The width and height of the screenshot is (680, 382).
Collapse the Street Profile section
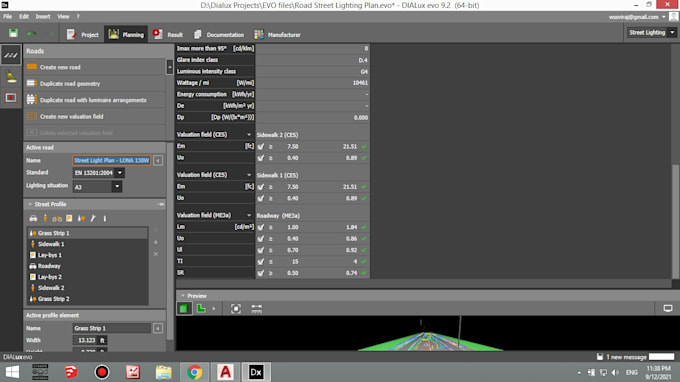click(x=30, y=204)
